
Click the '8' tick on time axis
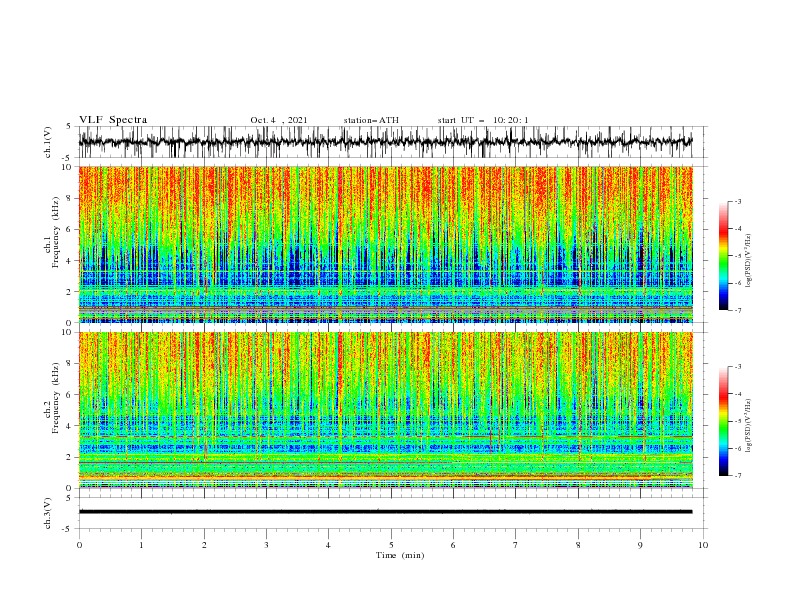tap(578, 545)
